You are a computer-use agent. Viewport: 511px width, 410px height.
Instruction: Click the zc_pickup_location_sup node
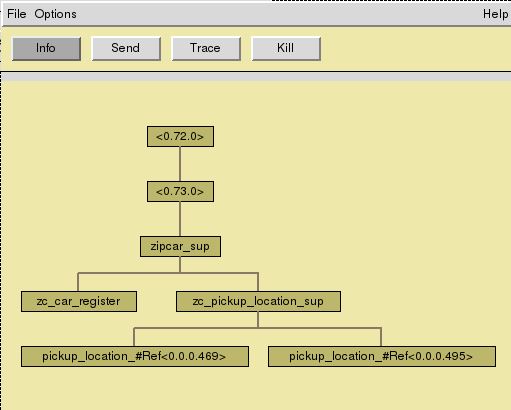[258, 301]
